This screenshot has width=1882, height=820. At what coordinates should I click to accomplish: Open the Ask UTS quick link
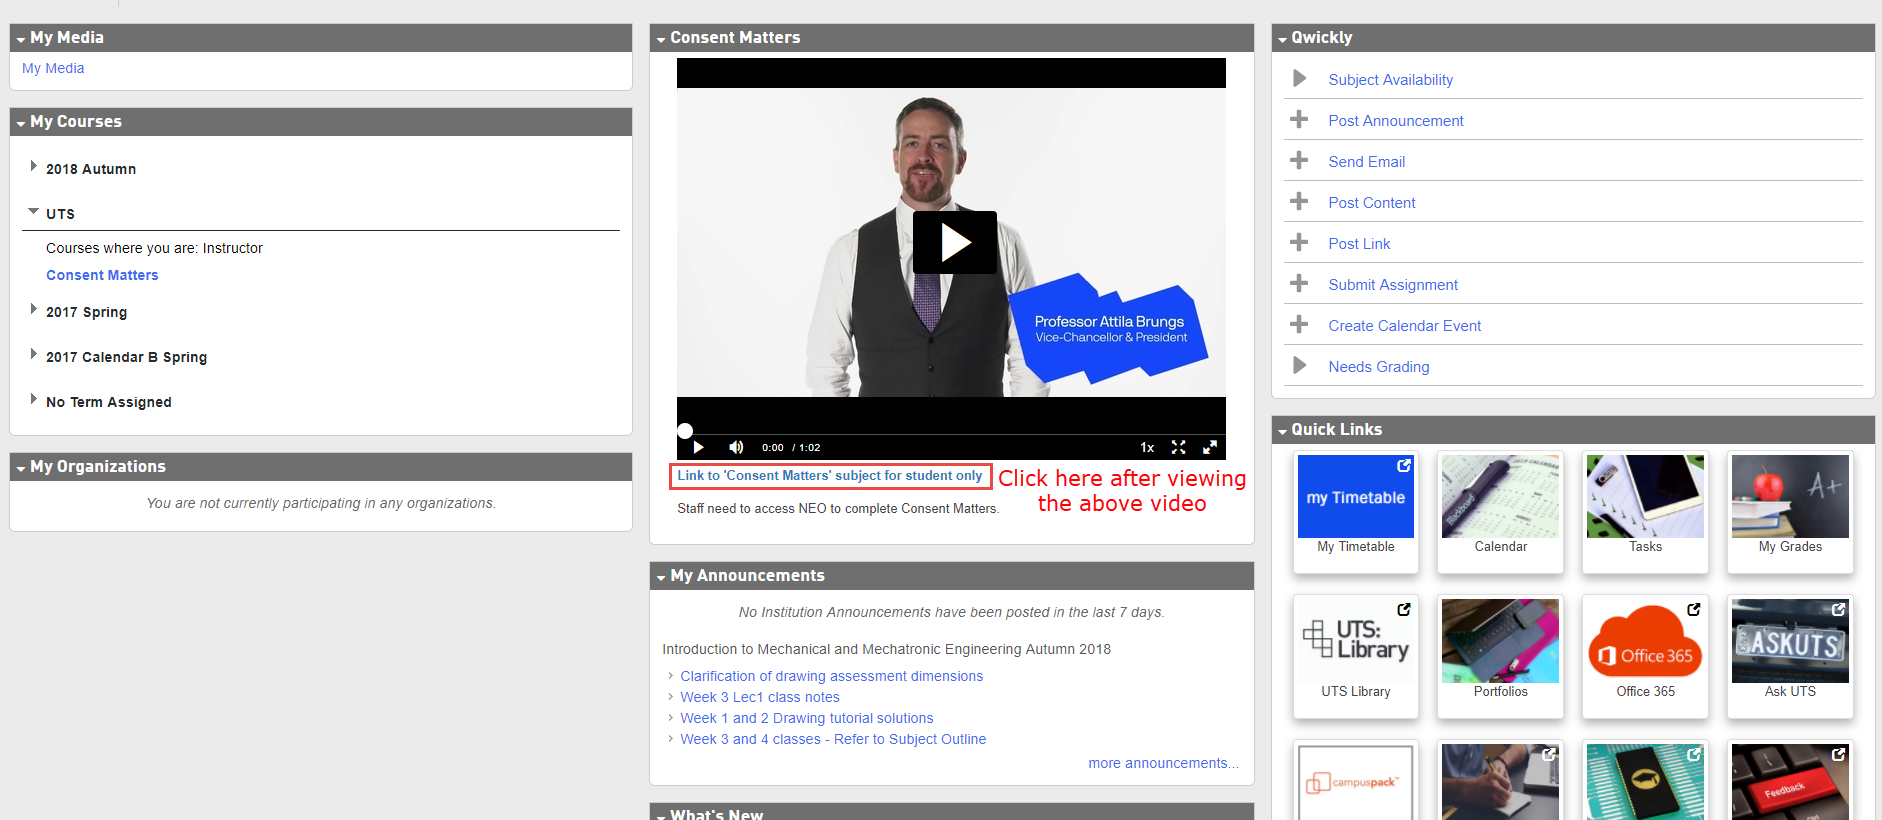click(x=1789, y=642)
